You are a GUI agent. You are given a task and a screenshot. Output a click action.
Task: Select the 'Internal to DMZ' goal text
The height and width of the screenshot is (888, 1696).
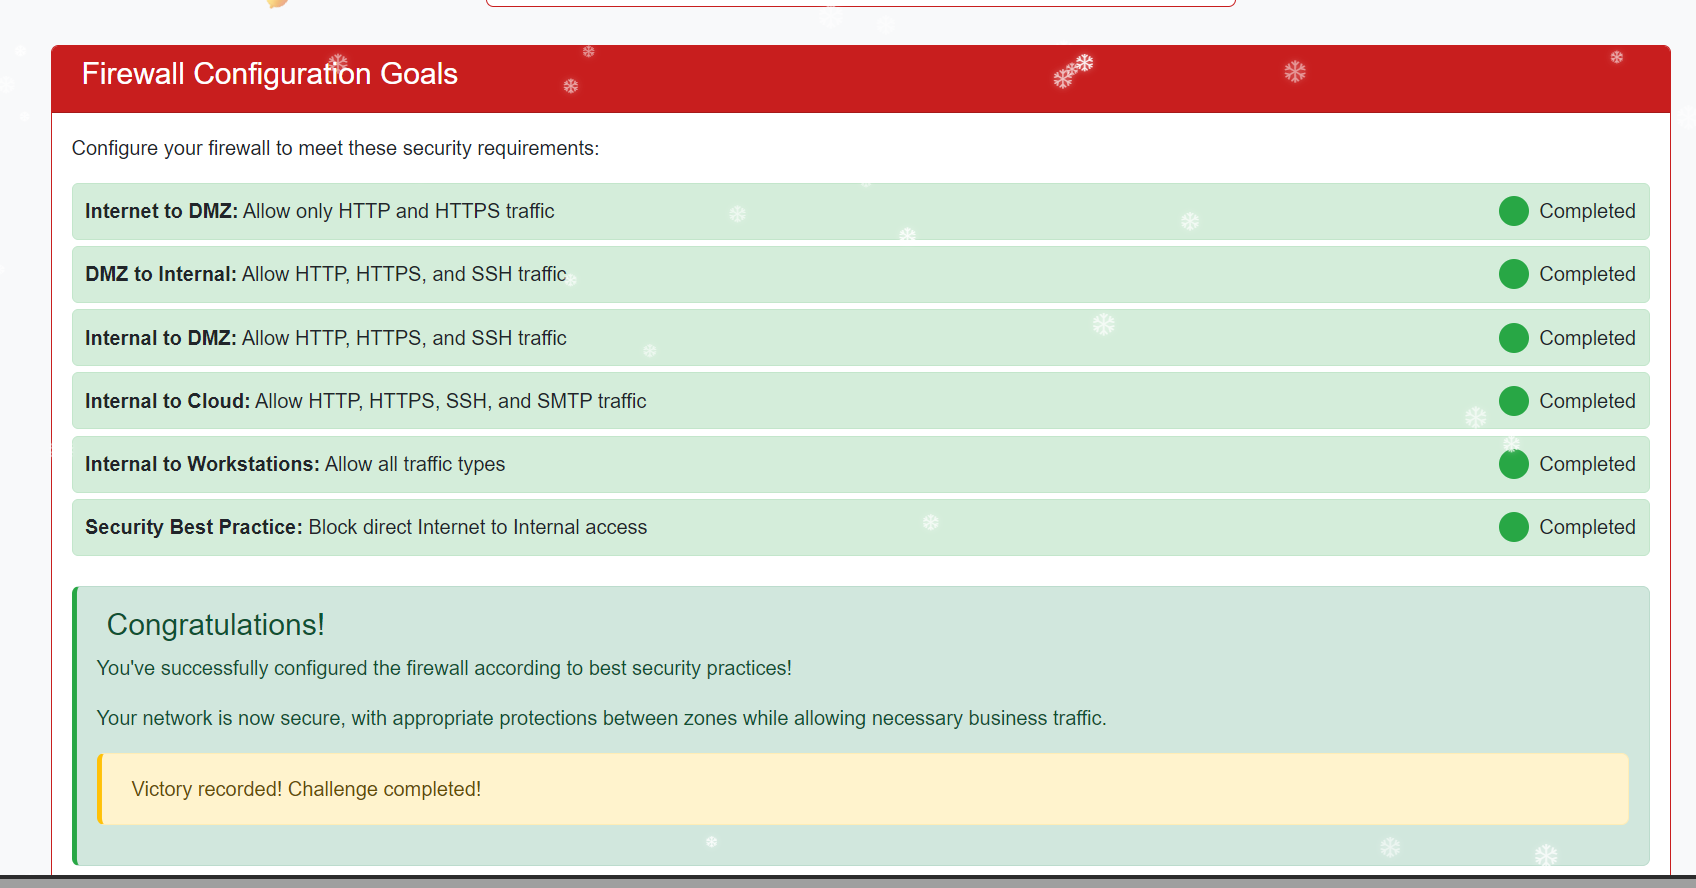tap(326, 338)
